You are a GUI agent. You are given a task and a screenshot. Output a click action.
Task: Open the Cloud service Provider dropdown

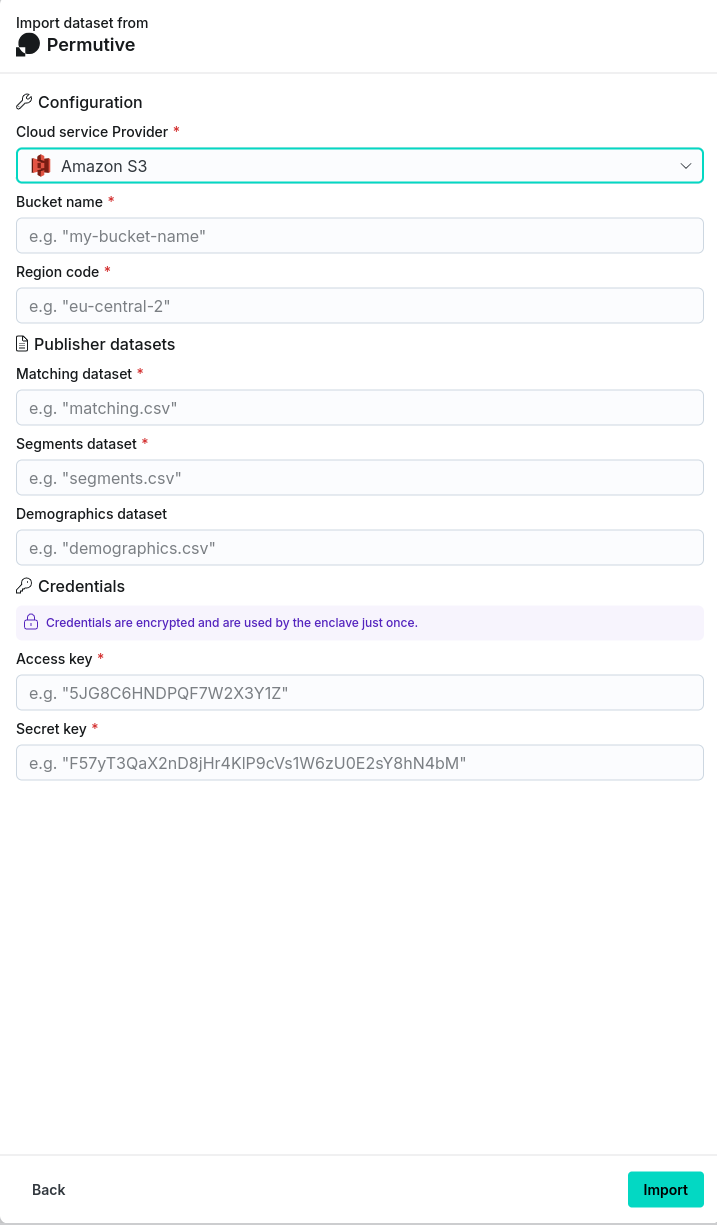pos(359,166)
